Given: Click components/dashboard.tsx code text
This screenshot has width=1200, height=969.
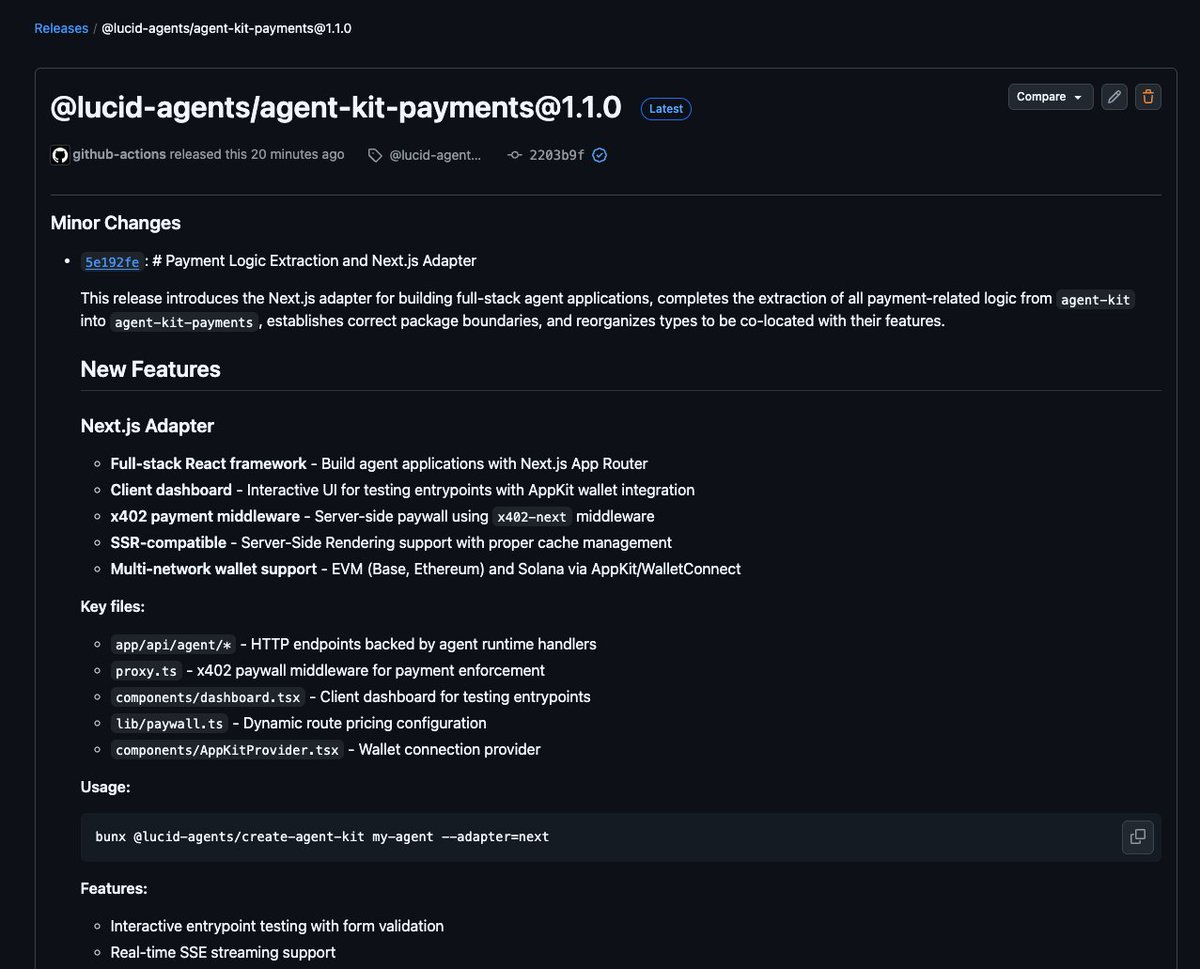Looking at the screenshot, I should (208, 697).
